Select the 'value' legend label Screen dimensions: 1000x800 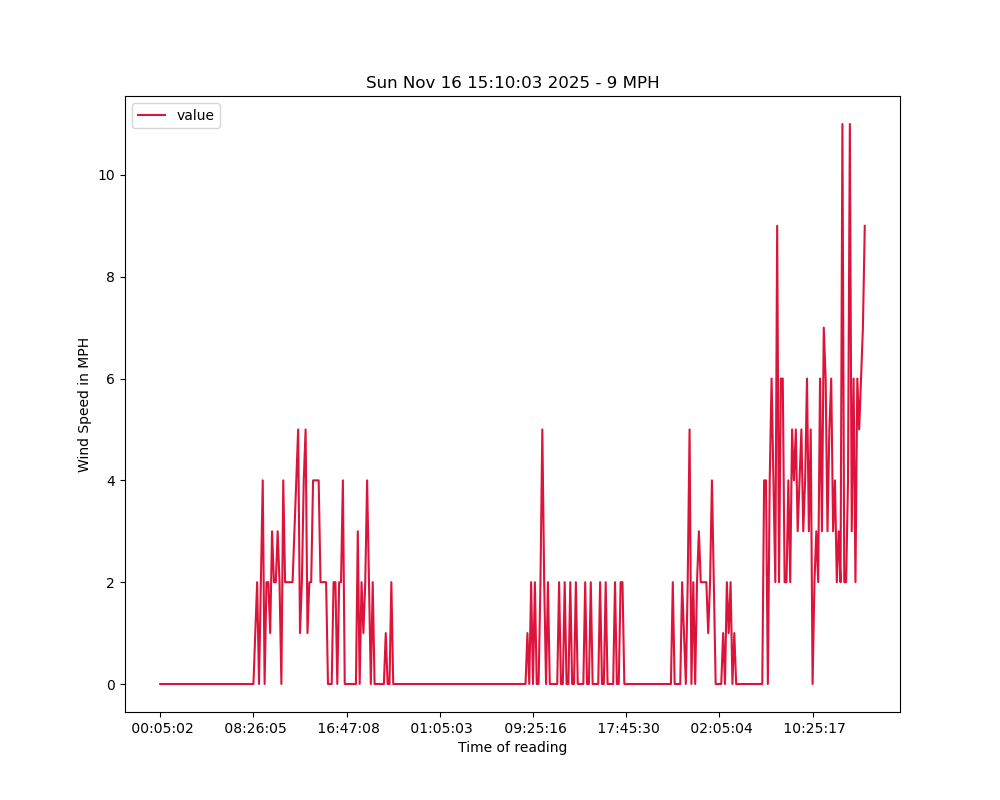[x=195, y=116]
